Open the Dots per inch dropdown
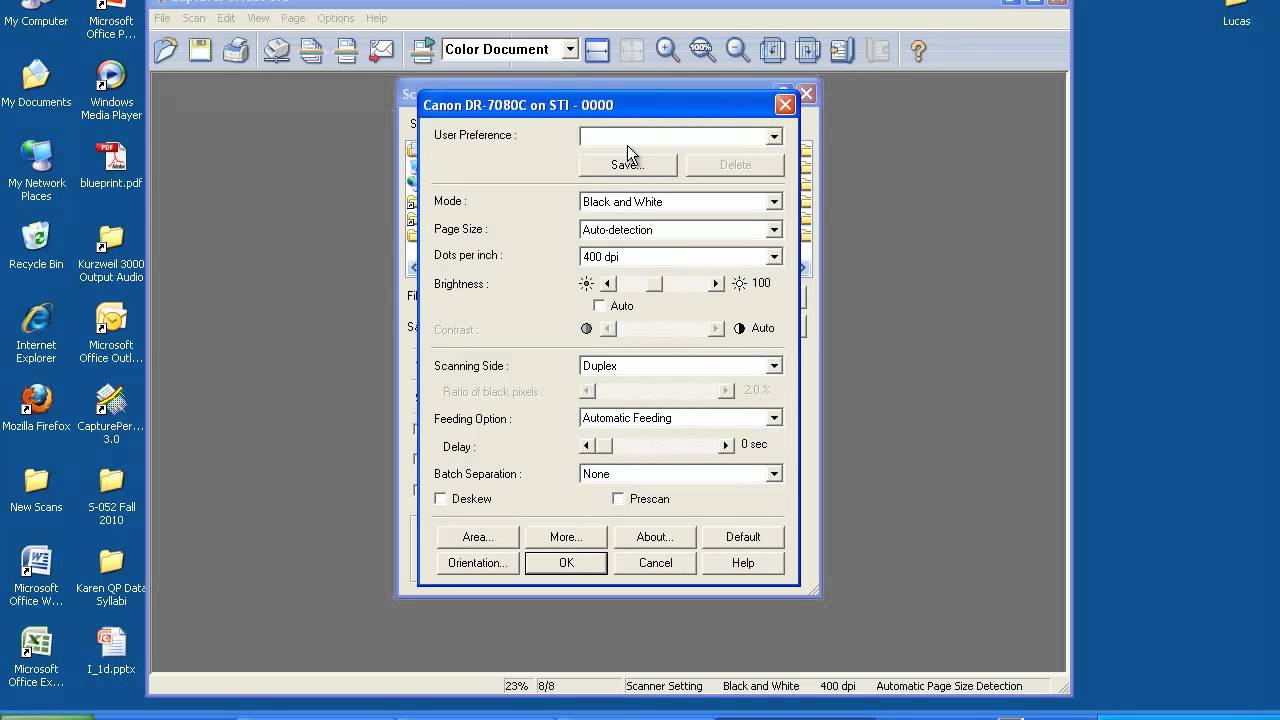Image resolution: width=1280 pixels, height=720 pixels. 774,257
